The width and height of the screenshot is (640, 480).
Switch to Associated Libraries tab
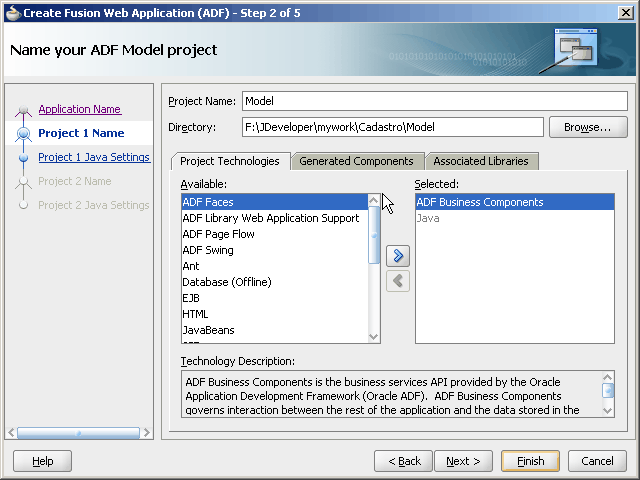click(481, 161)
